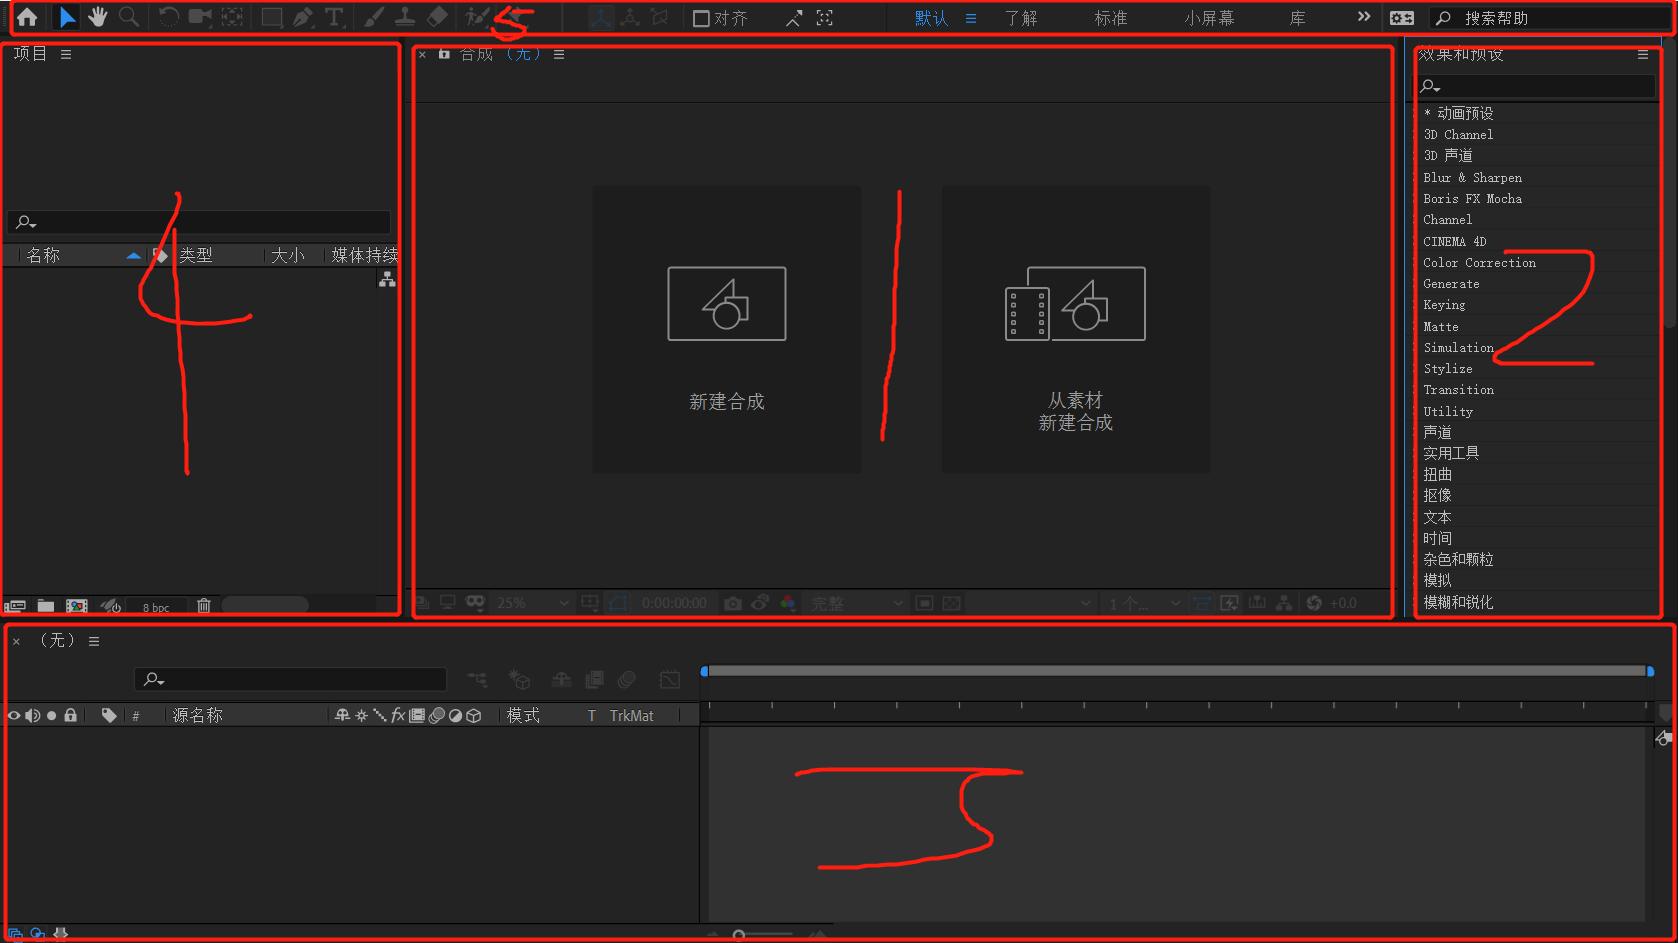
Task: Select the Zoom magnifier tool
Action: (129, 17)
